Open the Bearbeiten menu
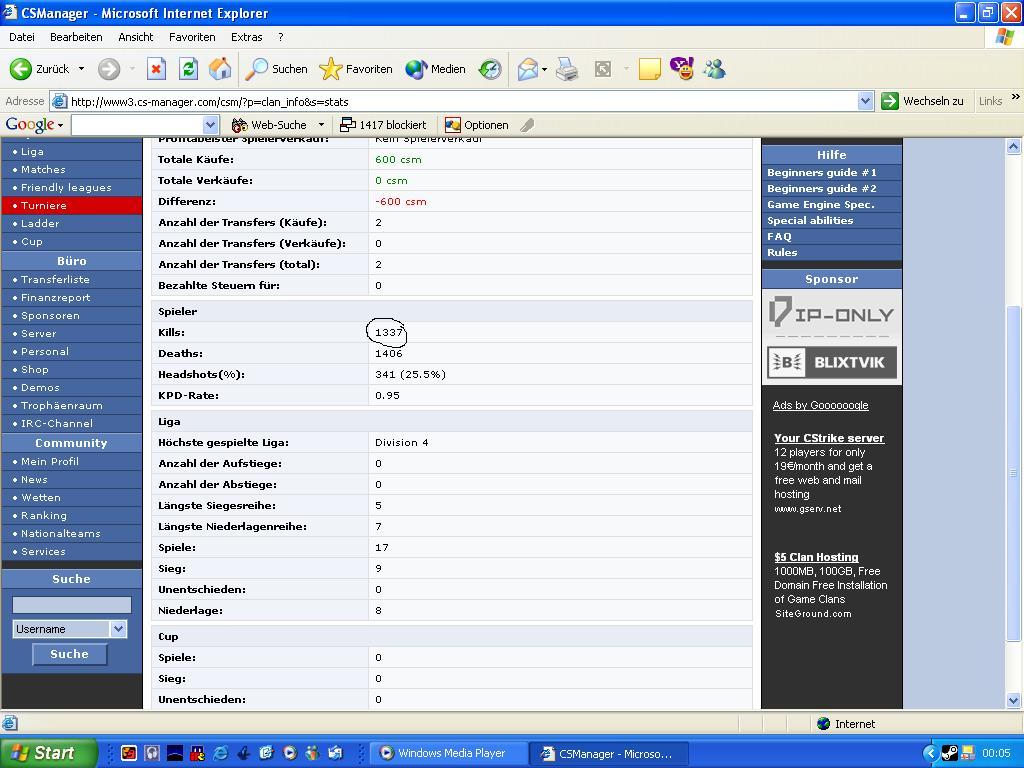This screenshot has height=768, width=1024. pyautogui.click(x=76, y=37)
